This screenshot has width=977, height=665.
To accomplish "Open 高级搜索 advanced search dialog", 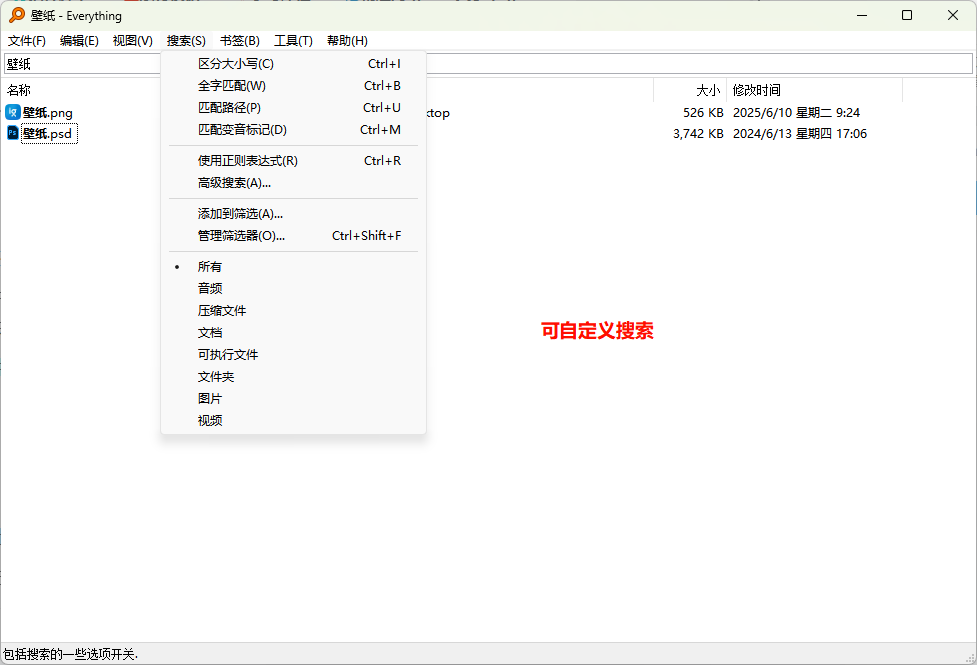I will [234, 183].
